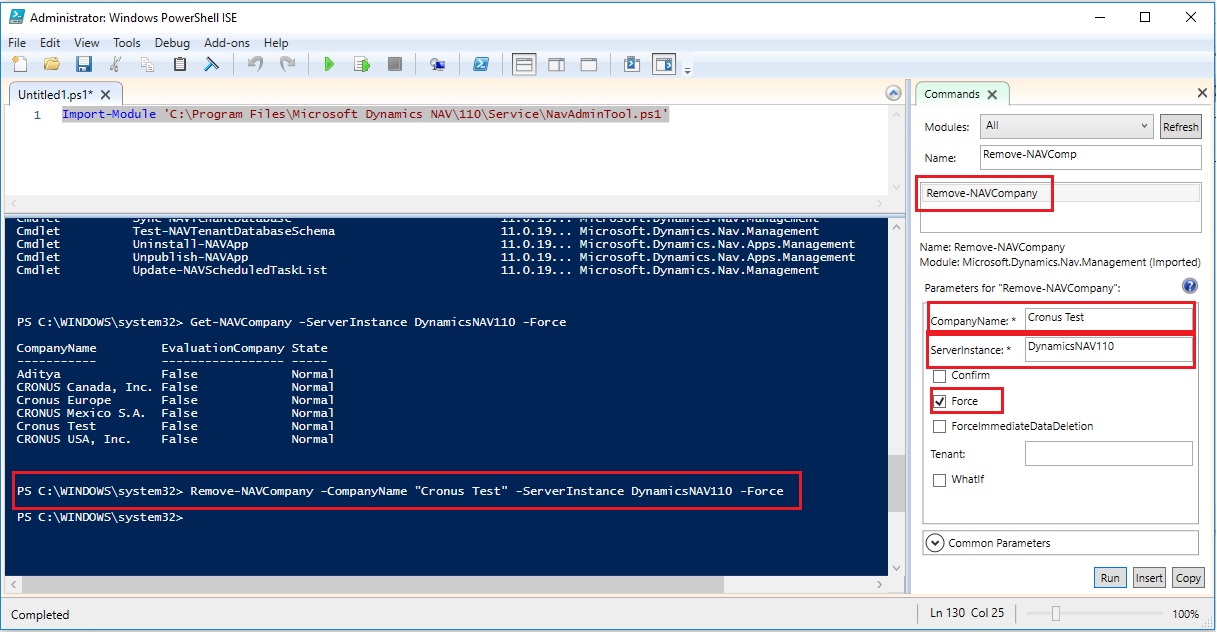Close the Commands add-on panel
The width and height of the screenshot is (1217, 632).
coord(1202,93)
